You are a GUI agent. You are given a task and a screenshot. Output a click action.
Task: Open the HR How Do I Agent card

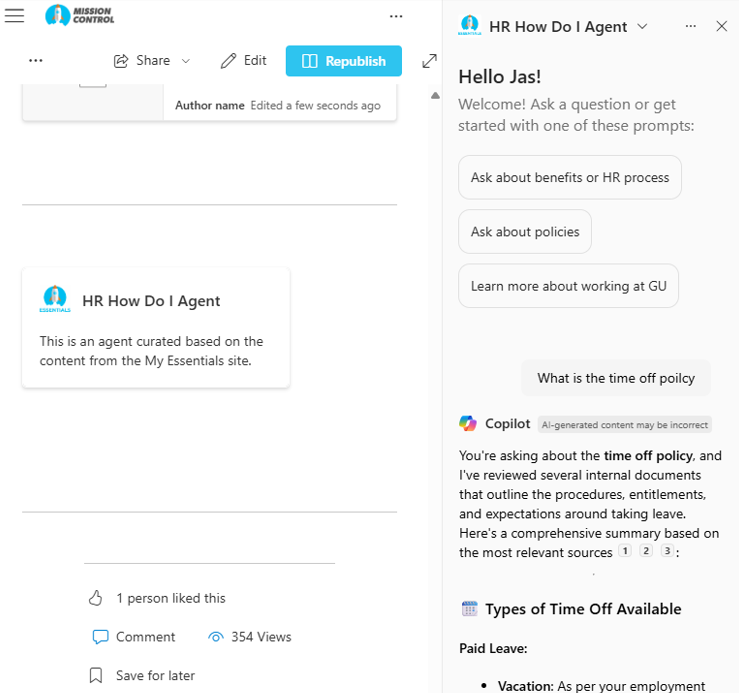[156, 328]
